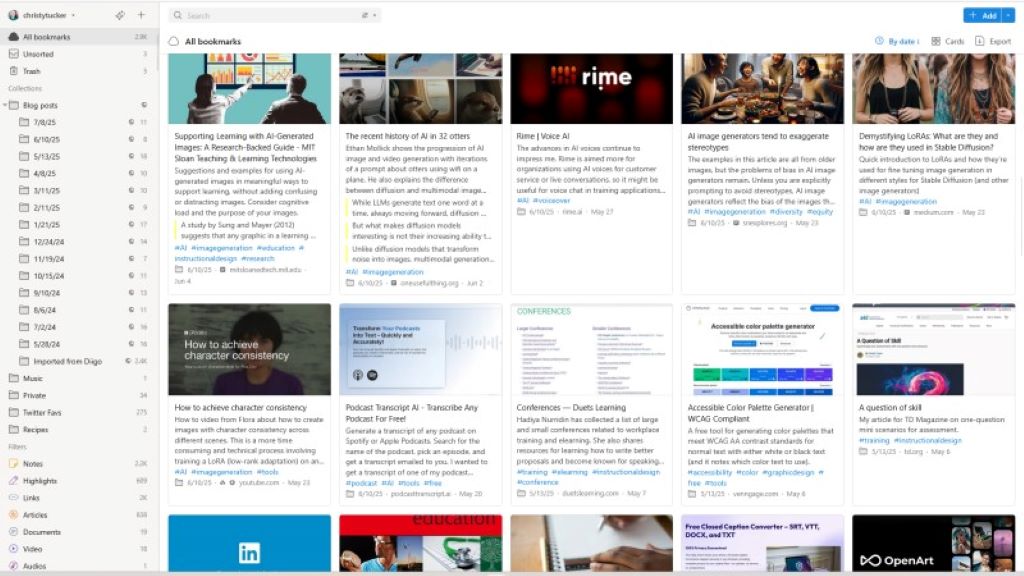The image size is (1024, 576).
Task: Click the AI assistant icon beside the username
Action: pos(119,16)
